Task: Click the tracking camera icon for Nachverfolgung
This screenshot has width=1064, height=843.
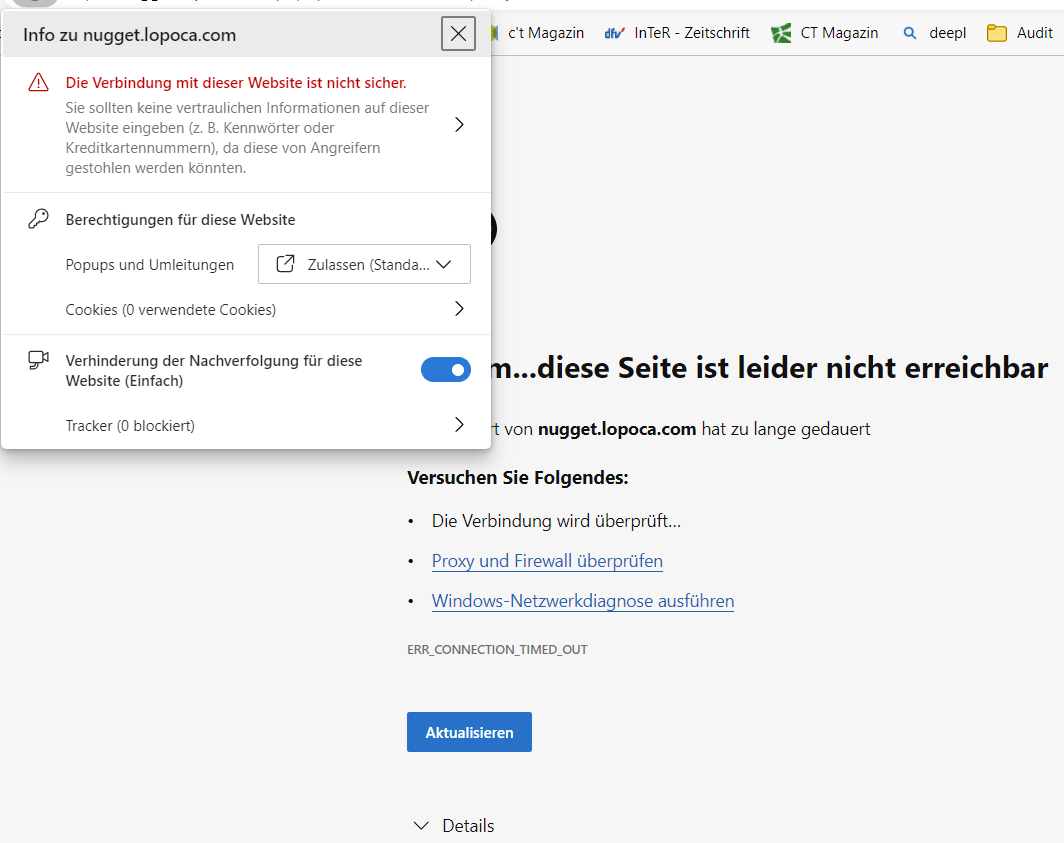Action: 38,361
